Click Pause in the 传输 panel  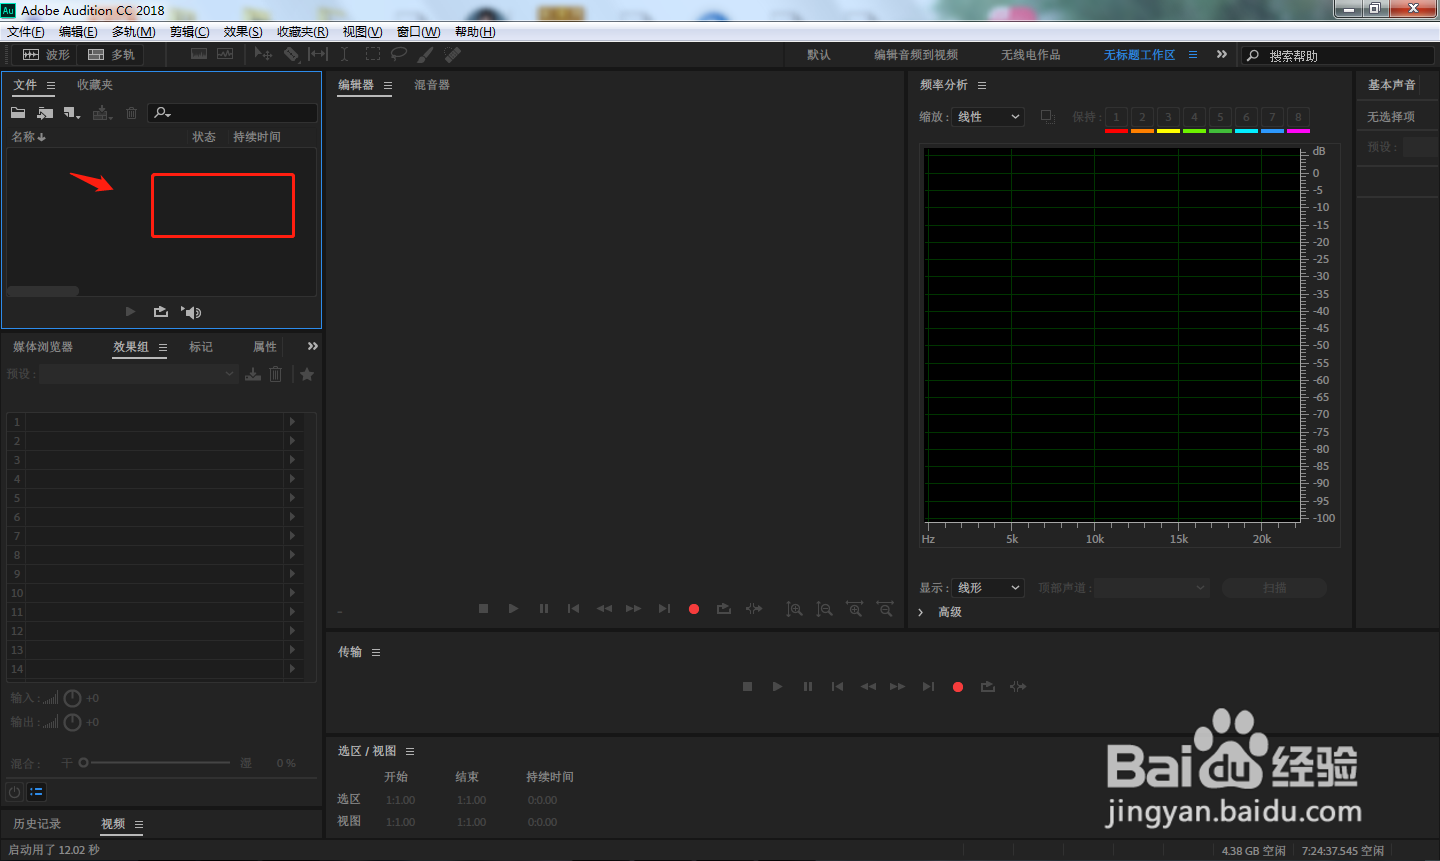click(808, 686)
